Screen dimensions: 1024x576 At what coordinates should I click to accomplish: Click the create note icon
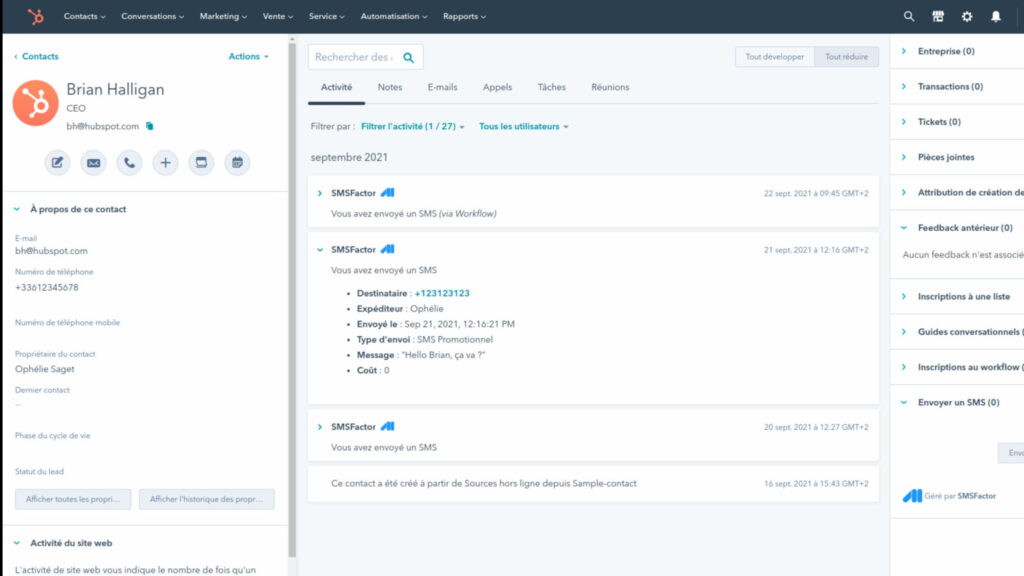57,162
